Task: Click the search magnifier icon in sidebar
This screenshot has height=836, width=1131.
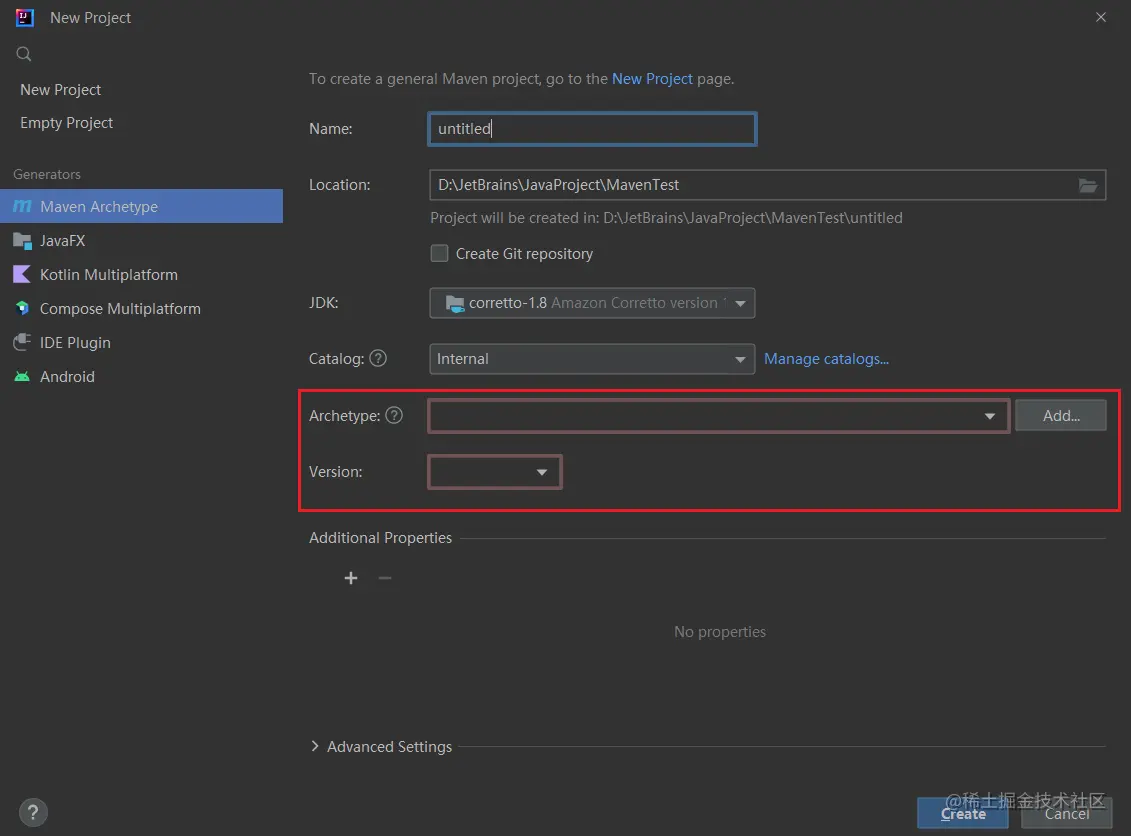Action: (x=24, y=53)
